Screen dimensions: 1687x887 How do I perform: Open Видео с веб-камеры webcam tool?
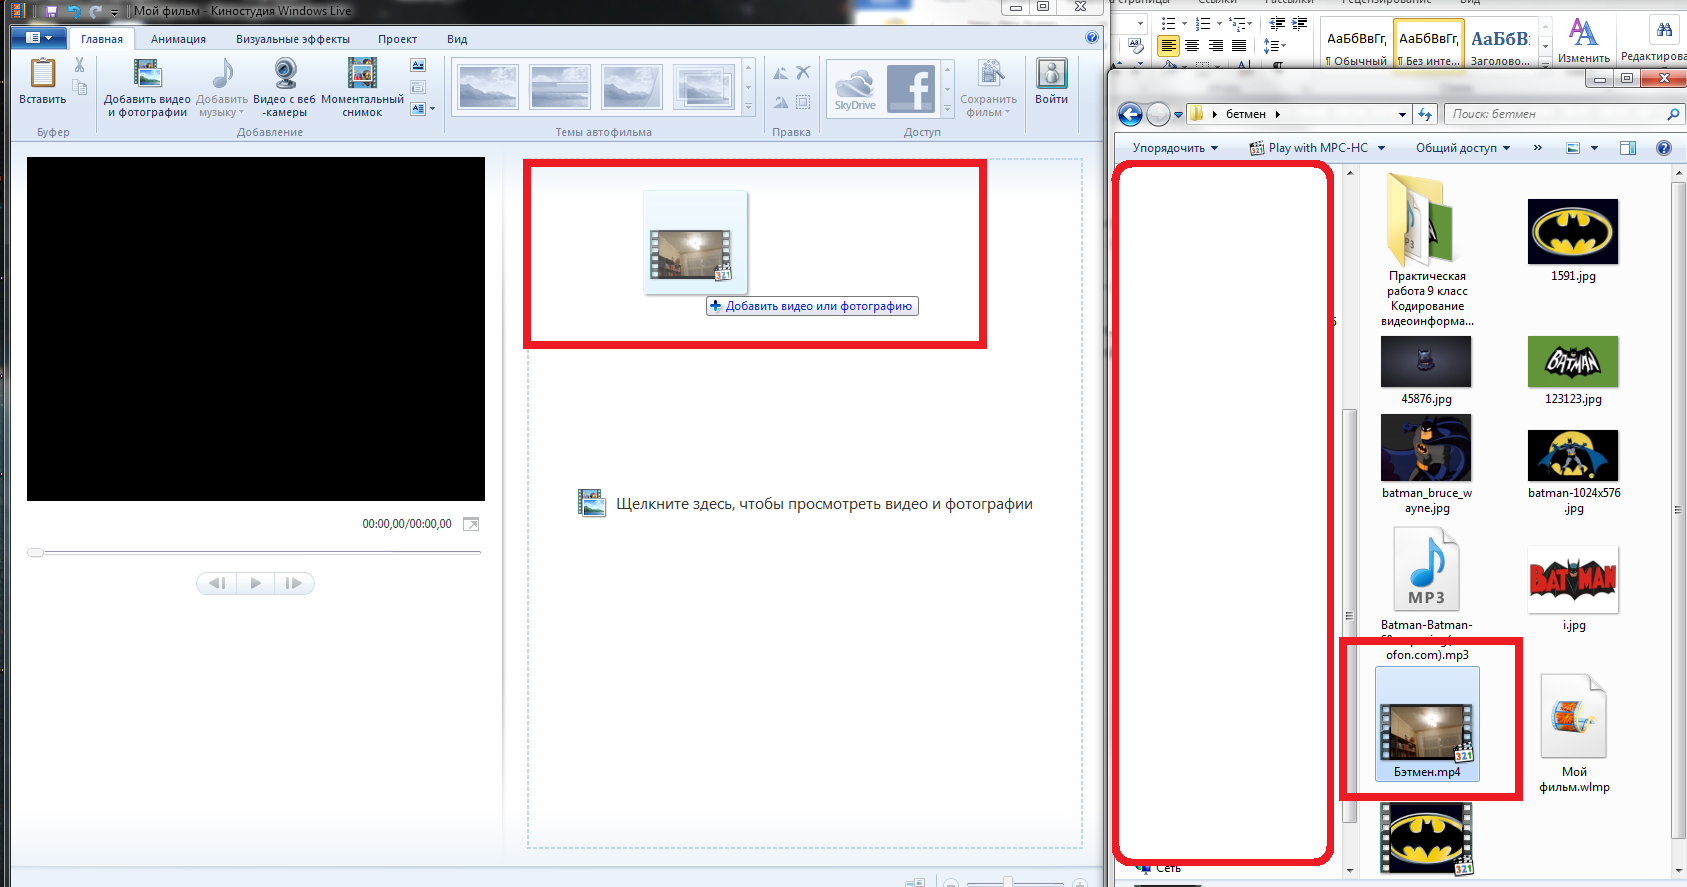[285, 74]
